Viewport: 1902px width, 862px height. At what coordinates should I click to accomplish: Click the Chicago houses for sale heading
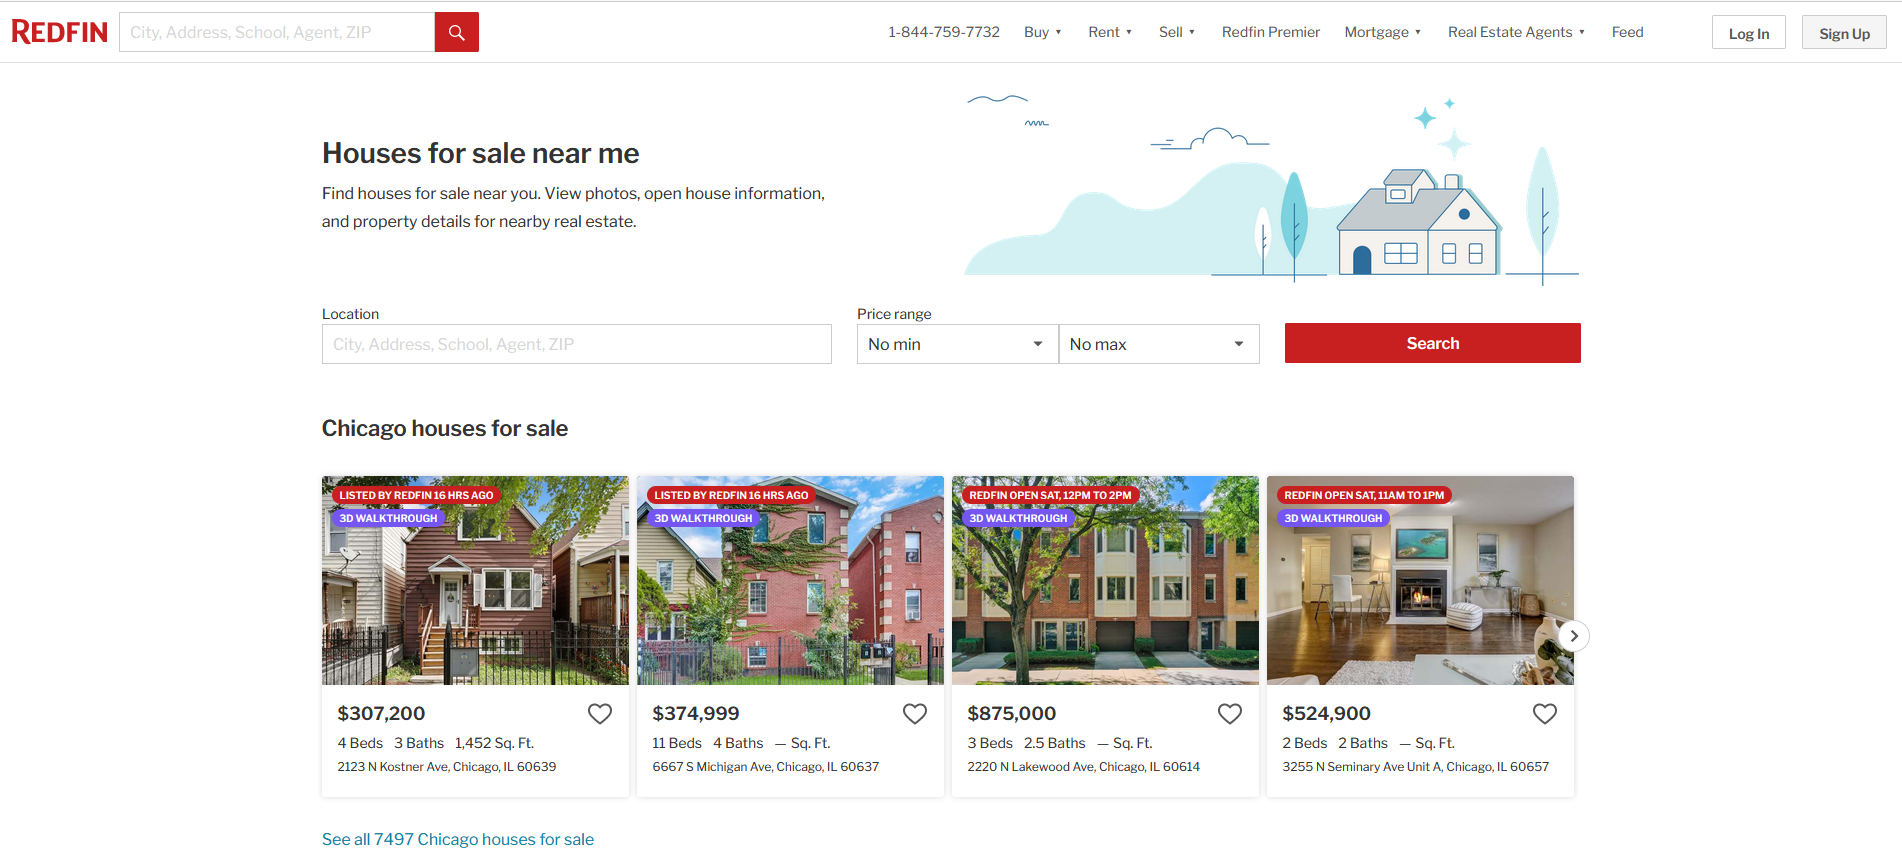445,428
